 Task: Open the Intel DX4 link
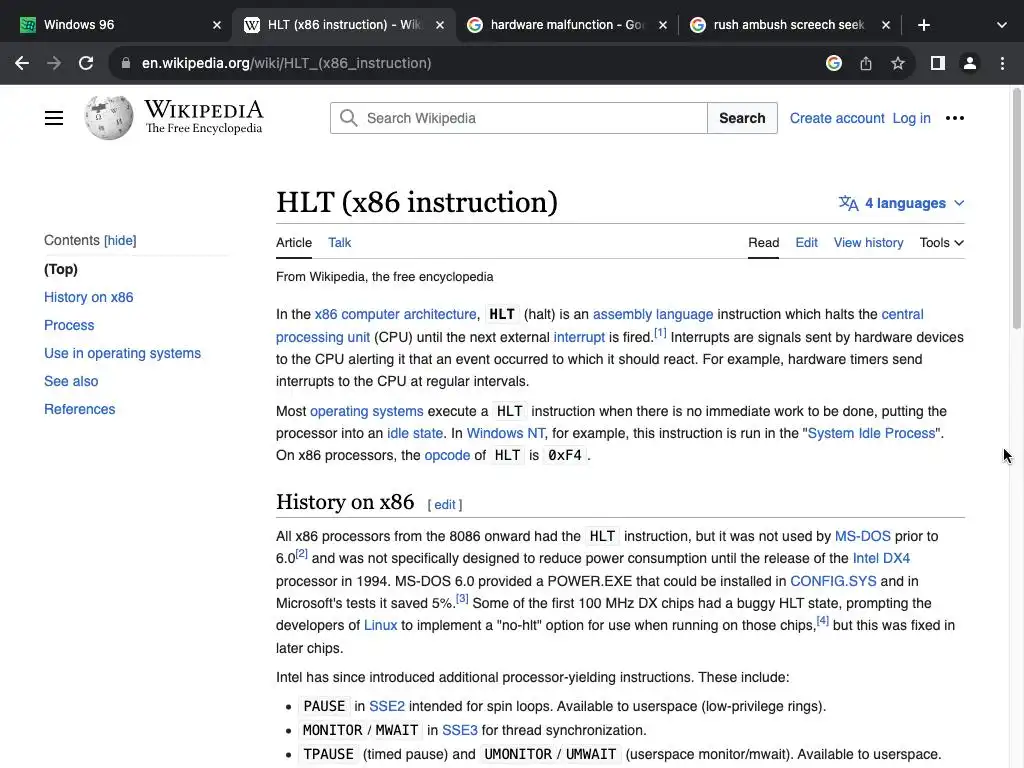[x=881, y=558]
